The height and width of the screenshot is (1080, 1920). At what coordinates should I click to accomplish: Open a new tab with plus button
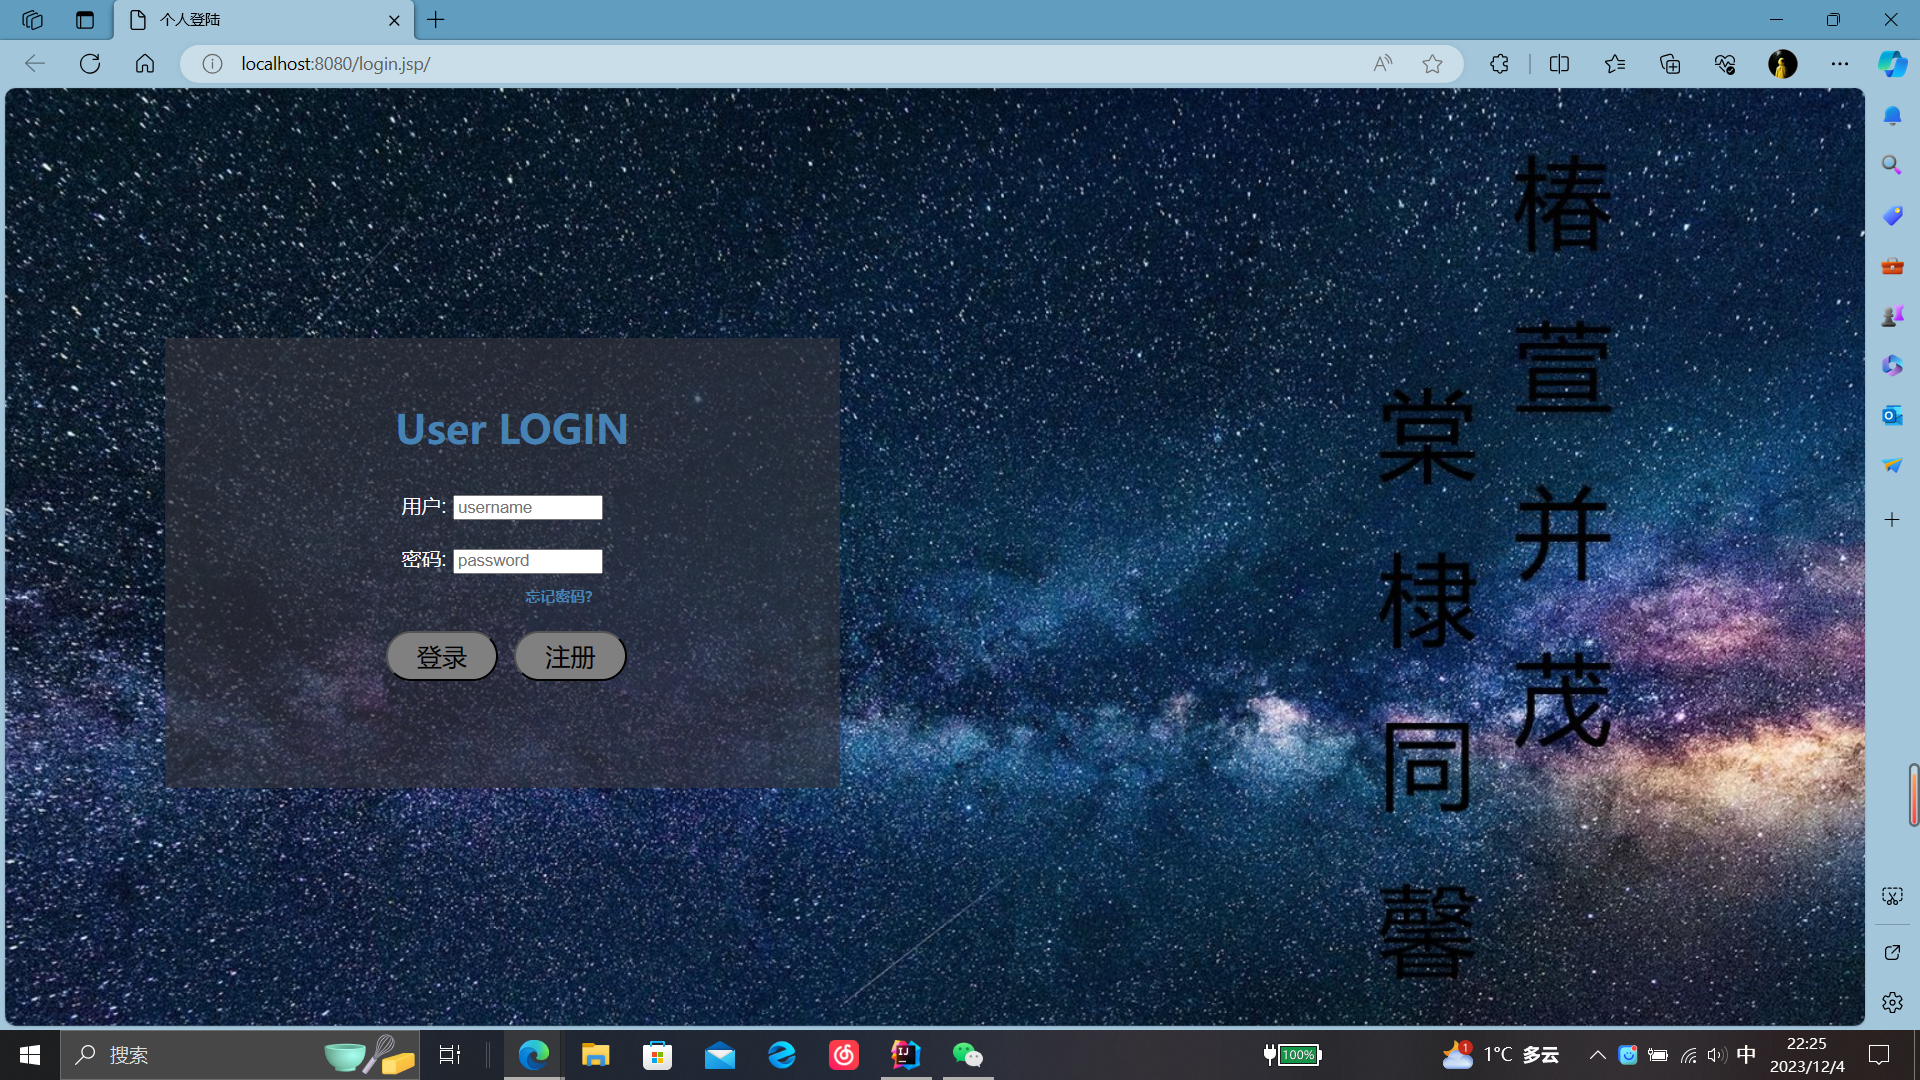click(x=436, y=20)
